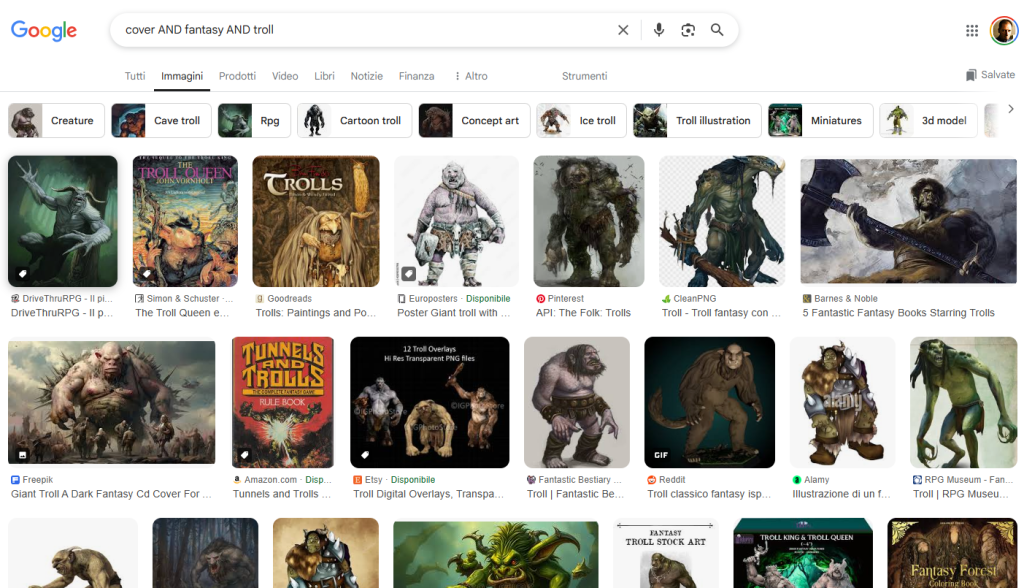Switch to the Prodotti tab

coord(237,76)
